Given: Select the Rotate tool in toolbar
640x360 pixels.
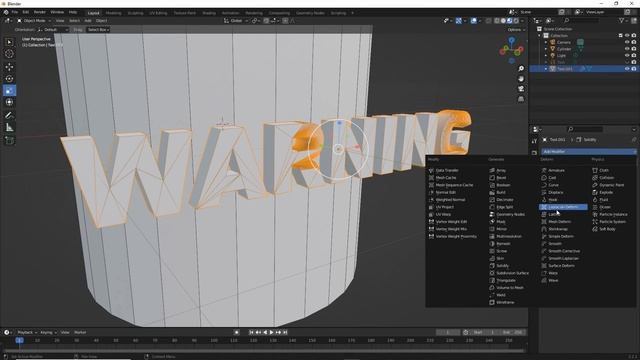Looking at the screenshot, I should click(x=9, y=79).
